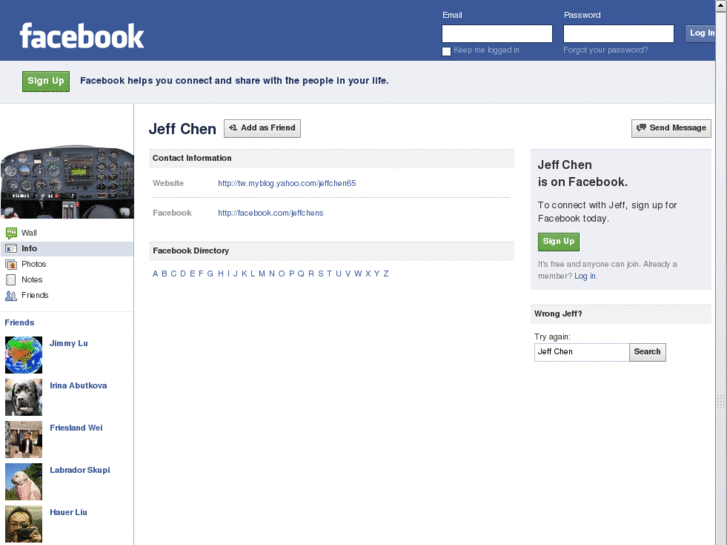
Task: Click the Wall speech-bubble icon
Action: pyautogui.click(x=11, y=233)
